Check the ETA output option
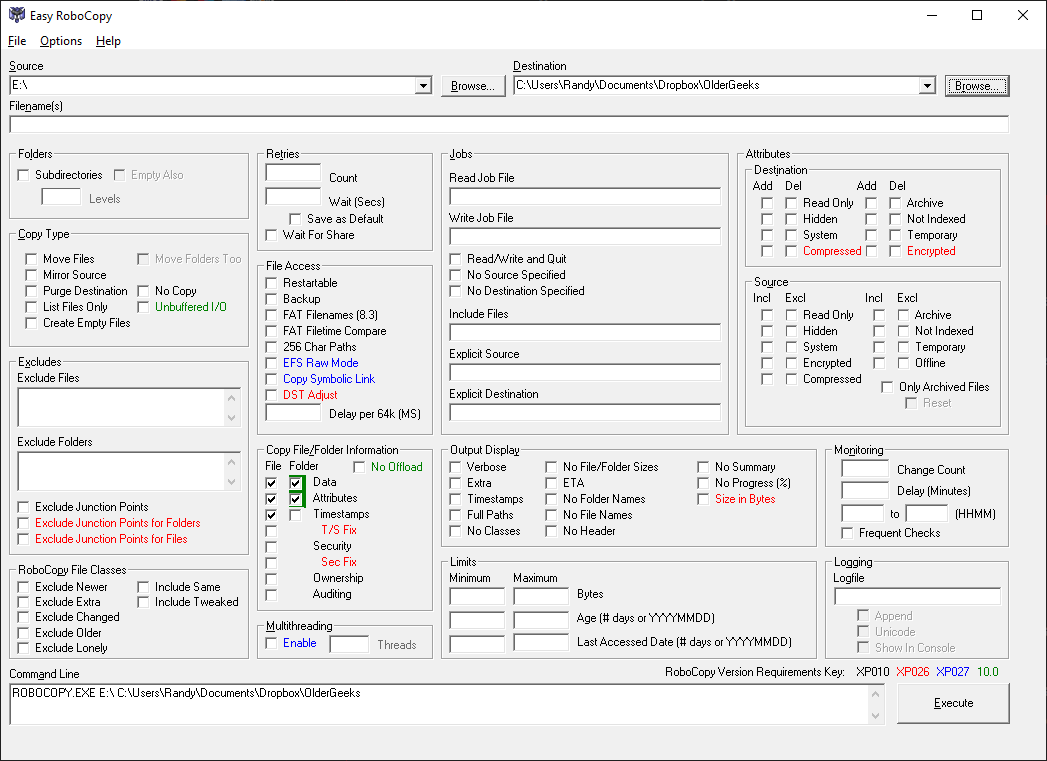 point(551,483)
